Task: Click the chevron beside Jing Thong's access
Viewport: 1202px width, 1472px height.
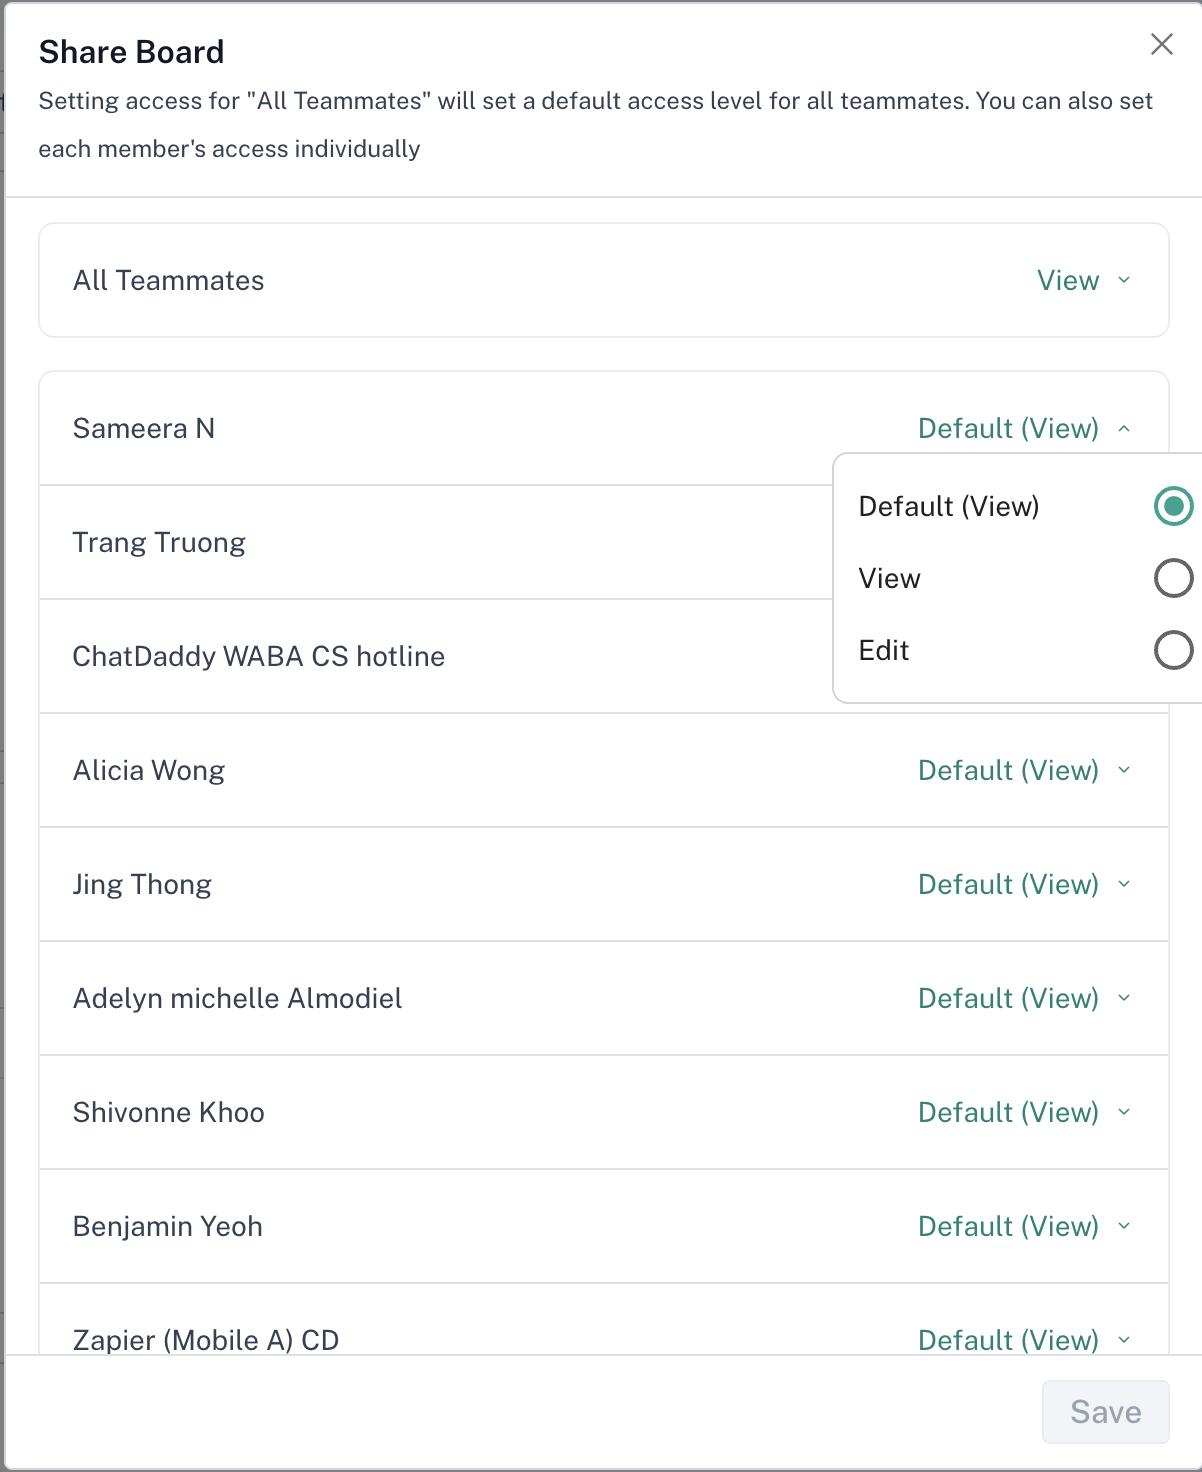Action: point(1124,885)
